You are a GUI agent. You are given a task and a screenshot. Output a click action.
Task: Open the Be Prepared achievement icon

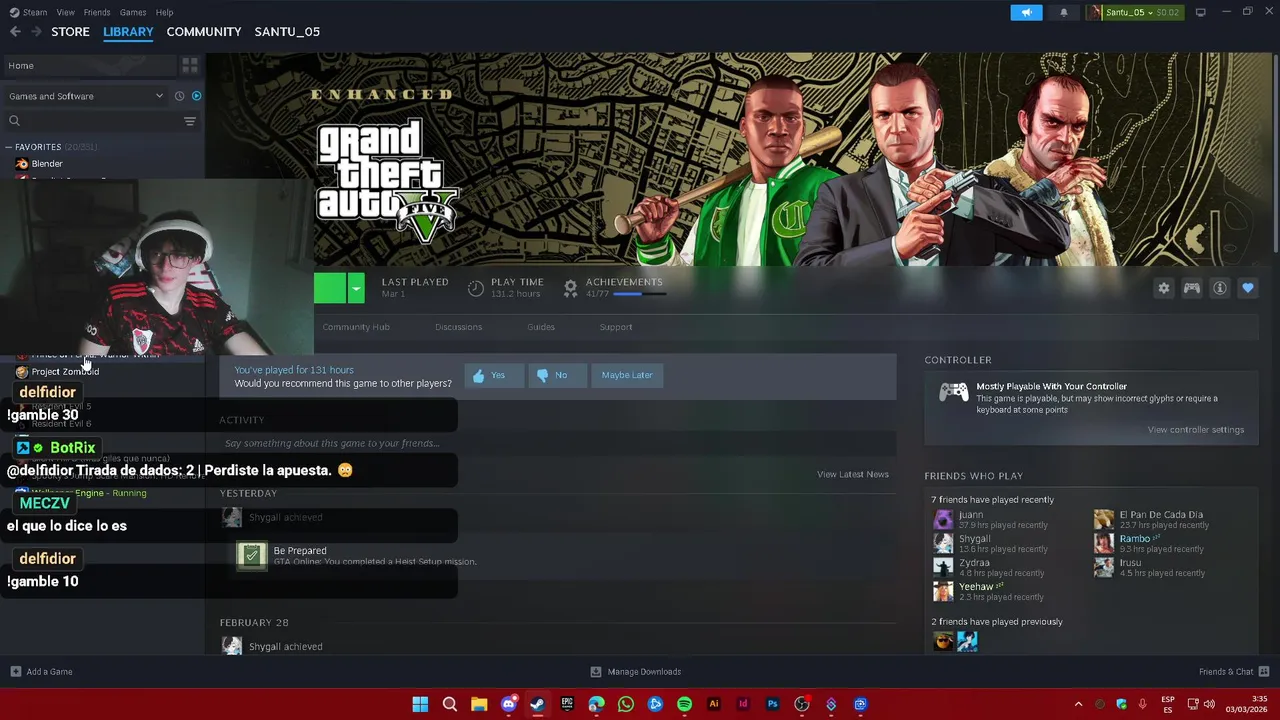(251, 555)
